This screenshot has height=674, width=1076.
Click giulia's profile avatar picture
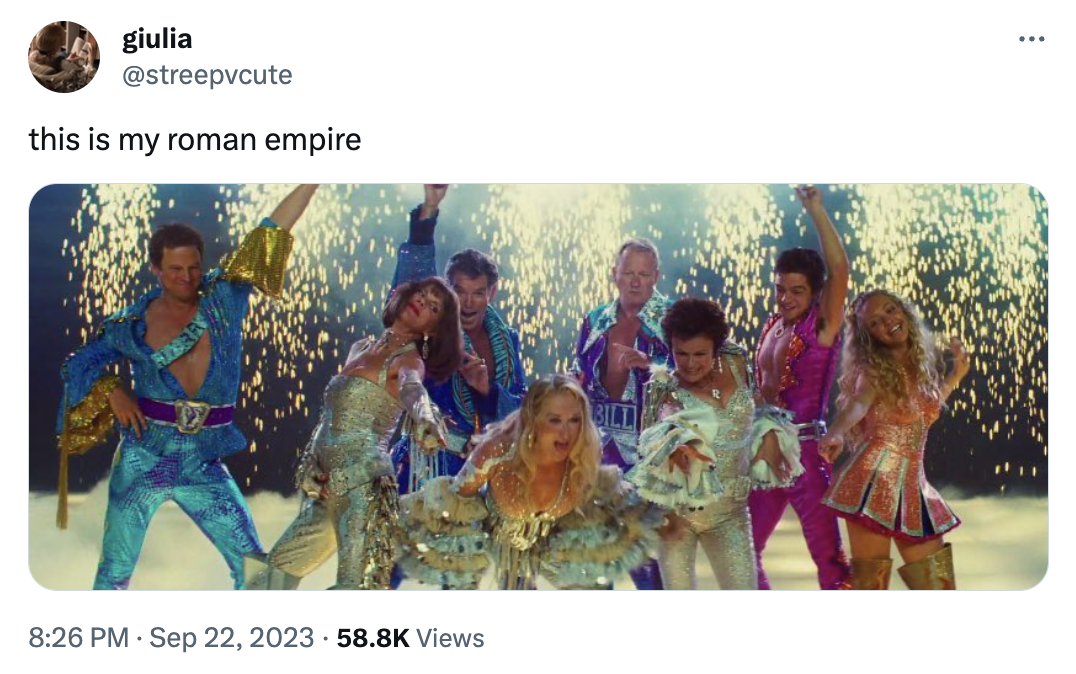click(64, 57)
